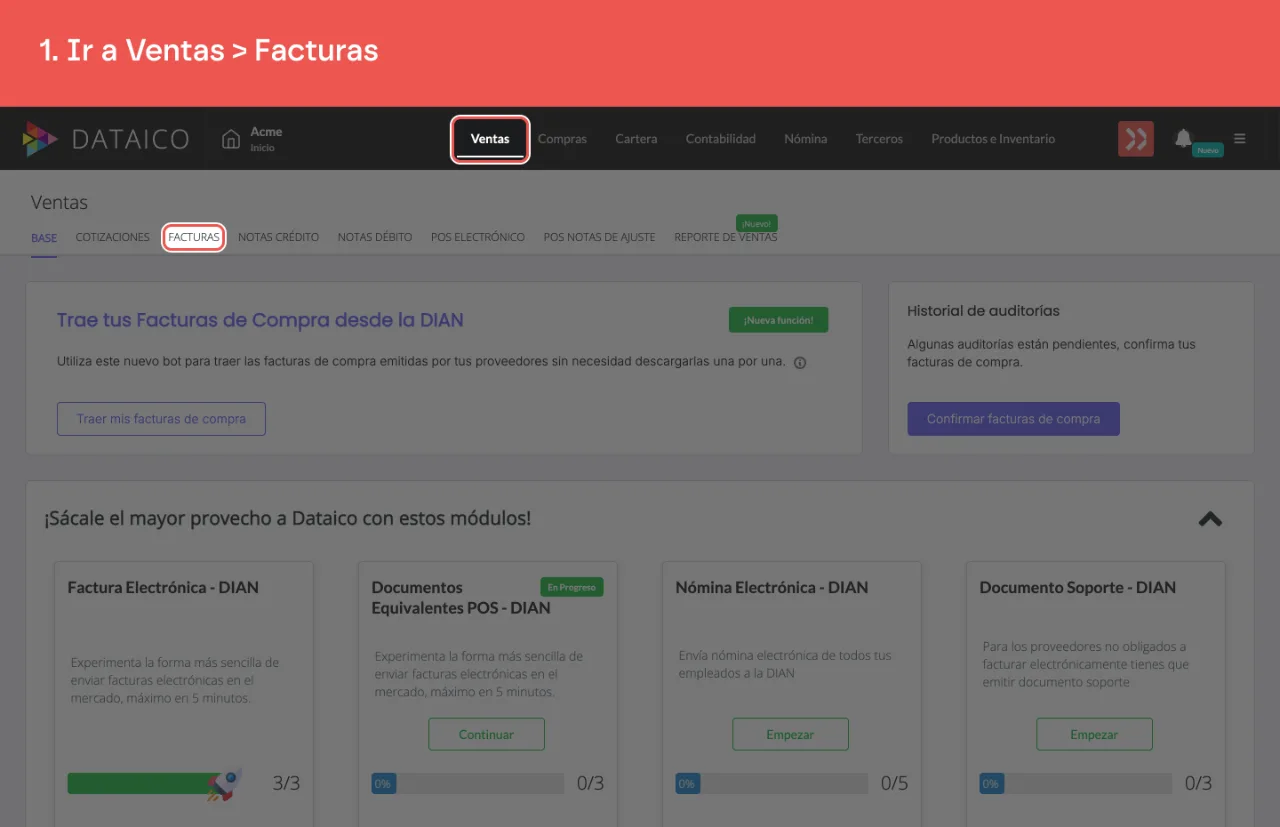This screenshot has height=827, width=1280.
Task: Click Traer mis facturas de compra button
Action: (161, 419)
